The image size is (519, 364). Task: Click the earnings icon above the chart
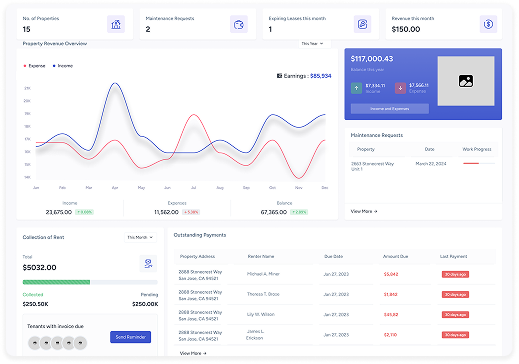pyautogui.click(x=279, y=76)
